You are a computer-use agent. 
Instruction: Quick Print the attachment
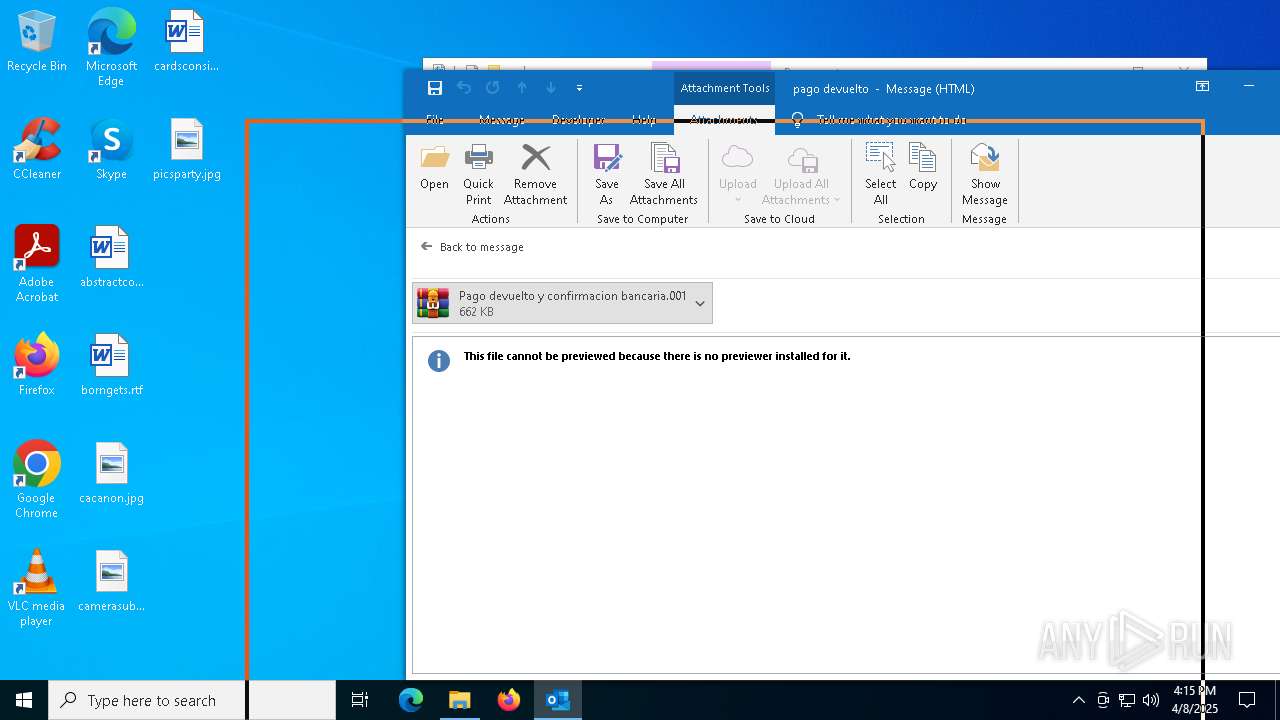478,175
